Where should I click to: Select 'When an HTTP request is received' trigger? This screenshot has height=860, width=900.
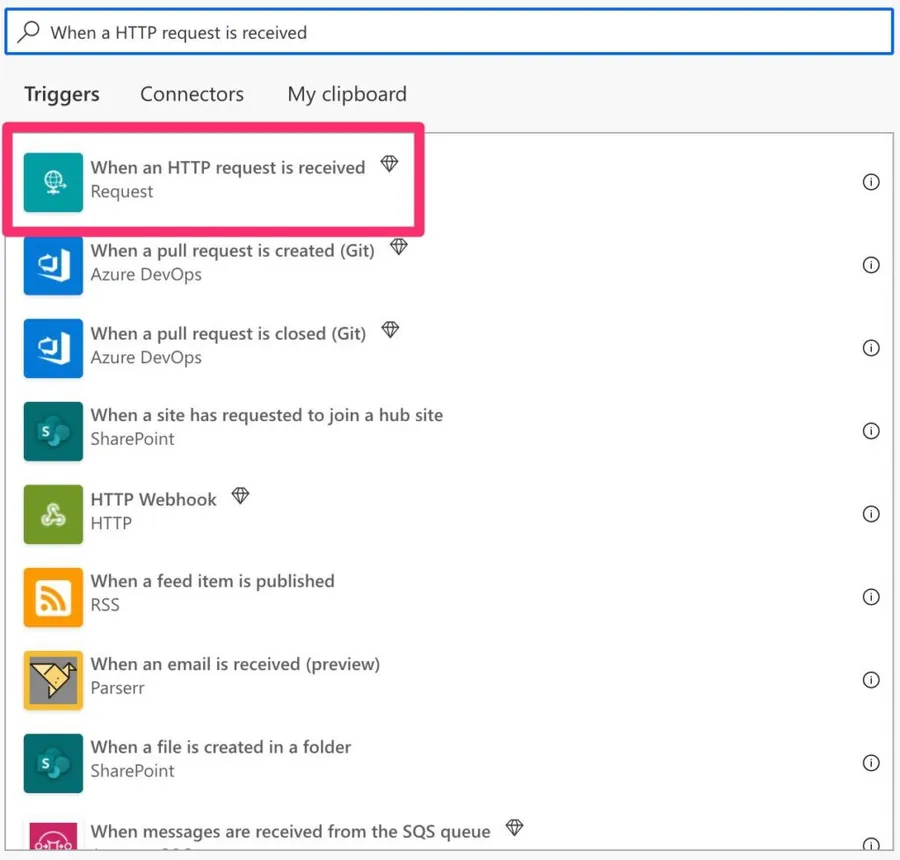coord(228,168)
